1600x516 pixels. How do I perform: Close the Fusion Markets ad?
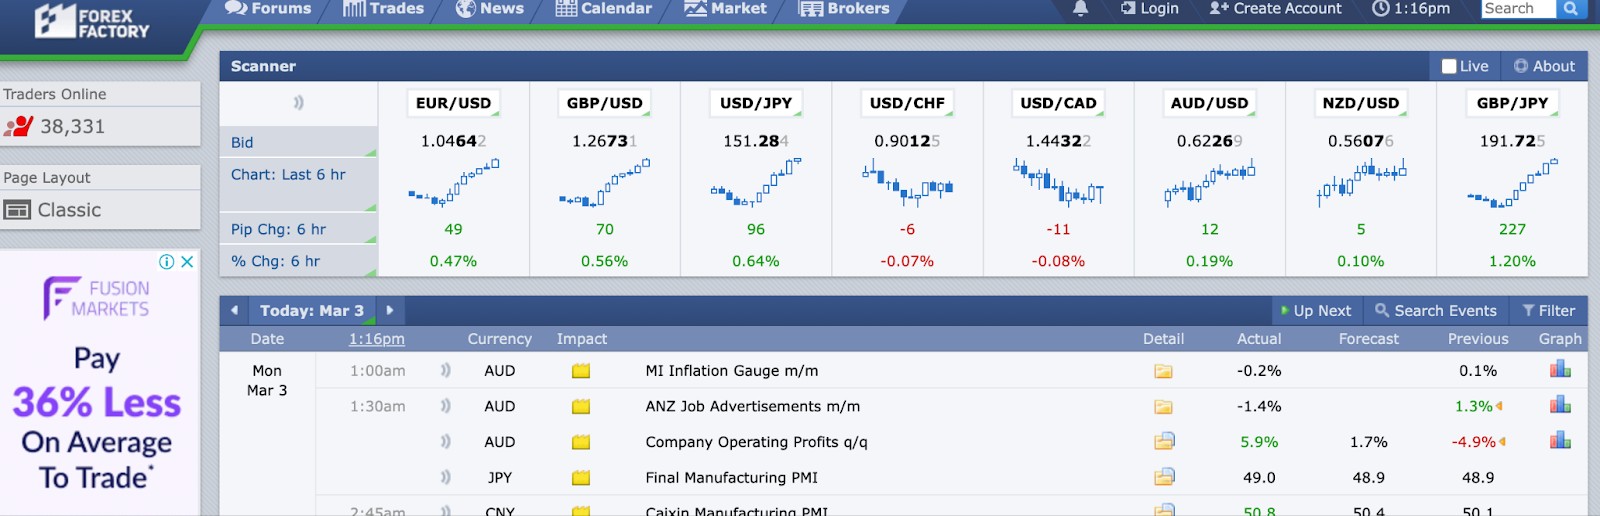coord(187,261)
